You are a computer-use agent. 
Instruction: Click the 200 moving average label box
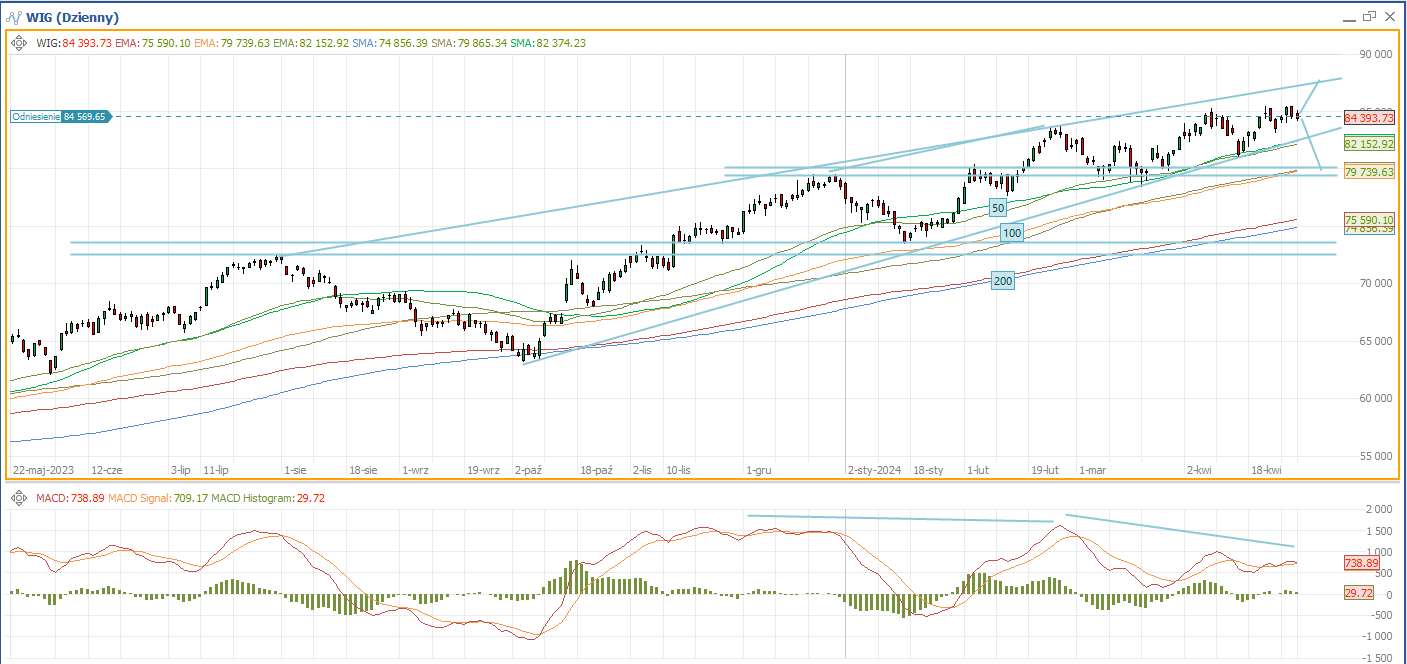tap(1003, 281)
